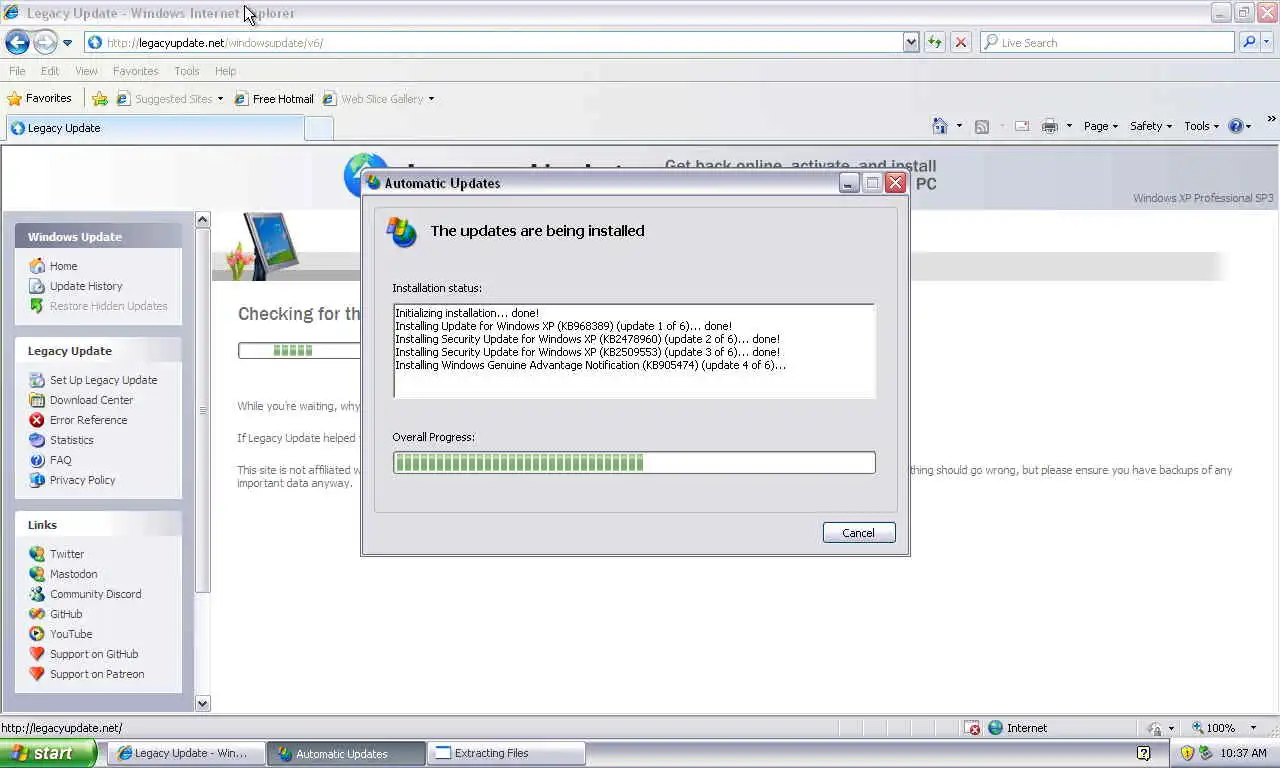The image size is (1280, 768).
Task: Click the Mastodon link icon
Action: [x=37, y=574]
